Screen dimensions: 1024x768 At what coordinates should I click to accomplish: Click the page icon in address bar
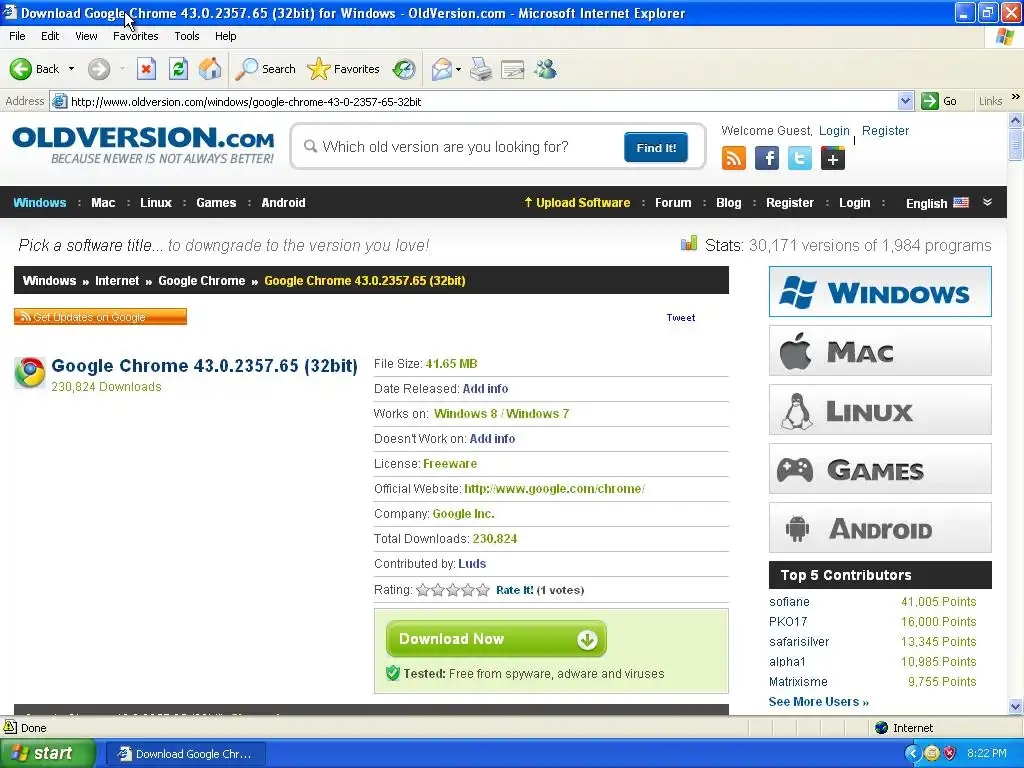(x=59, y=101)
